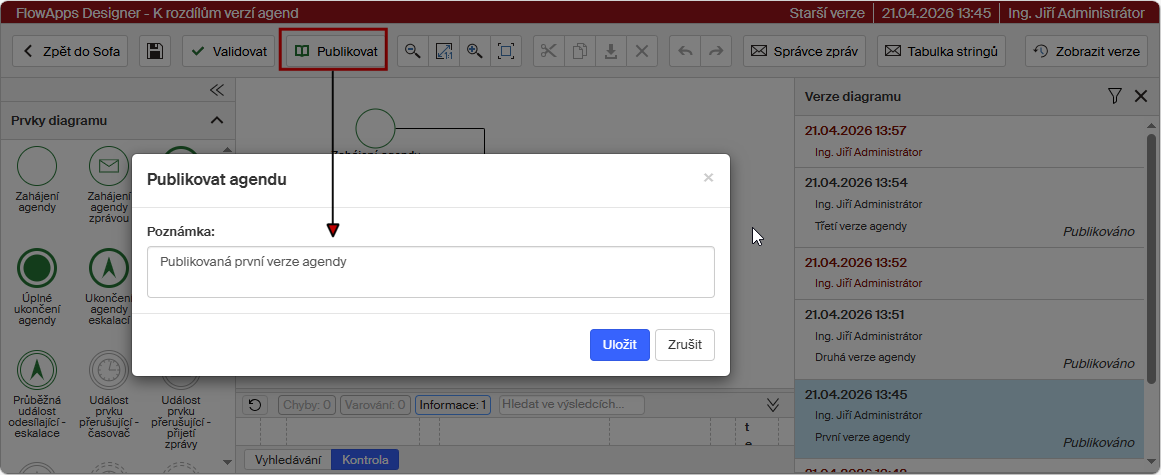Viewport: 1161px width, 475px height.
Task: Click the cut scissors icon
Action: [x=549, y=51]
